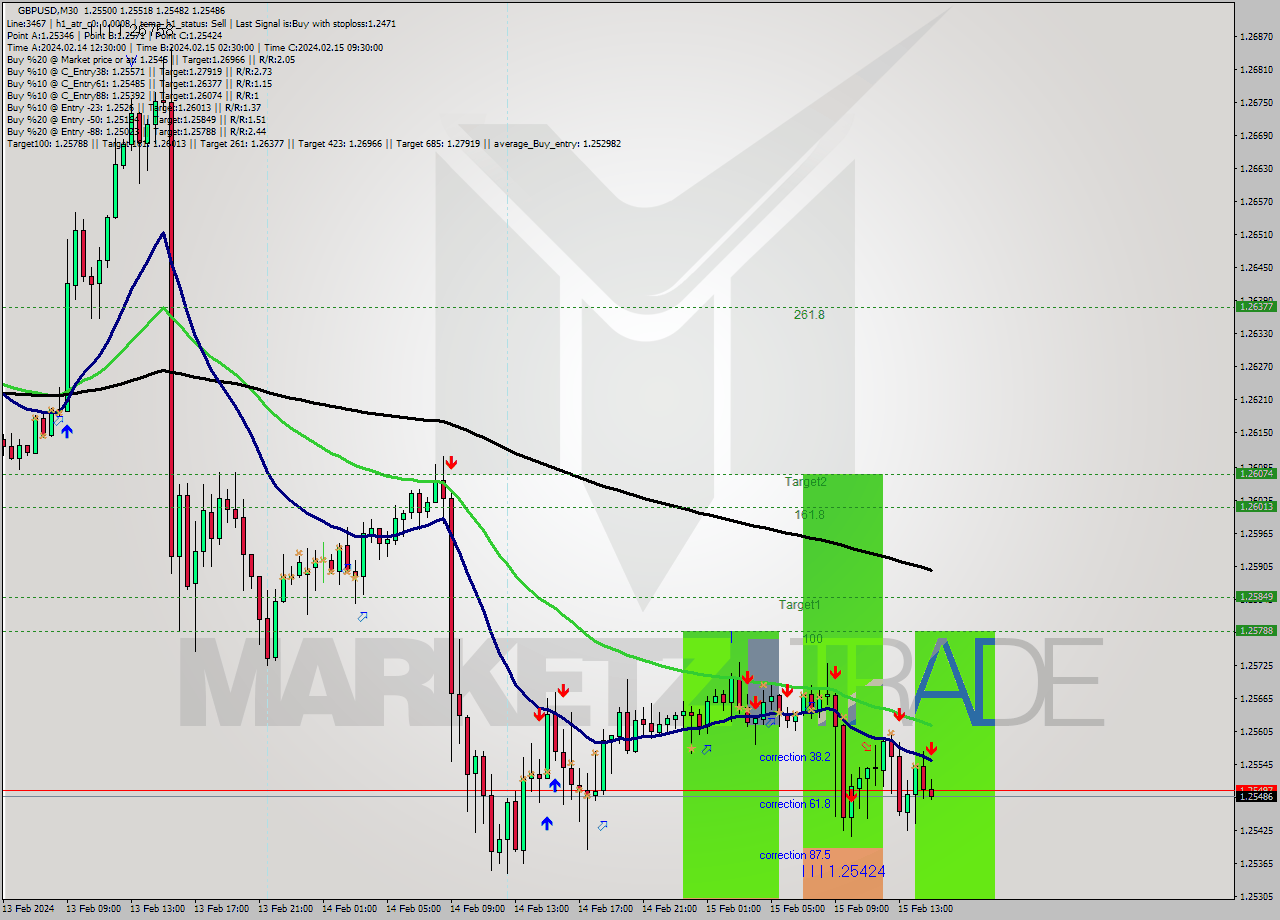This screenshot has height=920, width=1280.
Task: Click the Target2 label
Action: click(x=805, y=481)
